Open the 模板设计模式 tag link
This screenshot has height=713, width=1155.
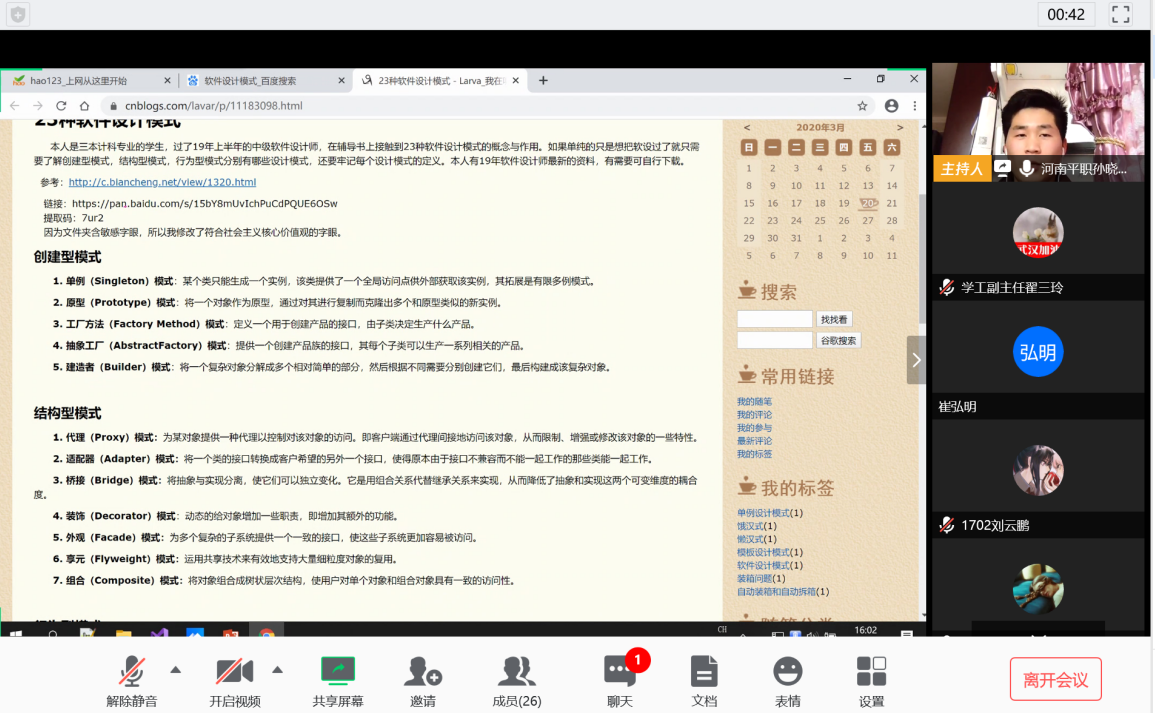click(x=763, y=552)
